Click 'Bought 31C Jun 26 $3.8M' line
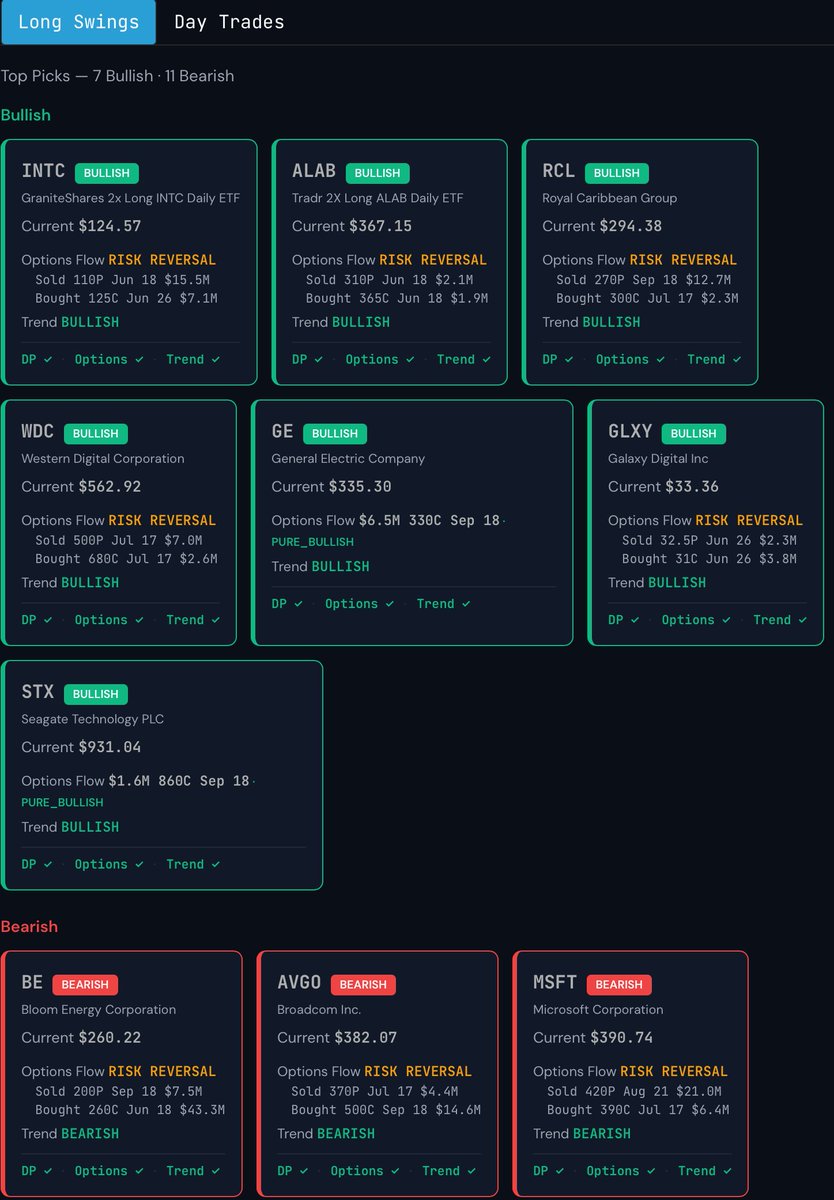The width and height of the screenshot is (834, 1200). [x=709, y=560]
